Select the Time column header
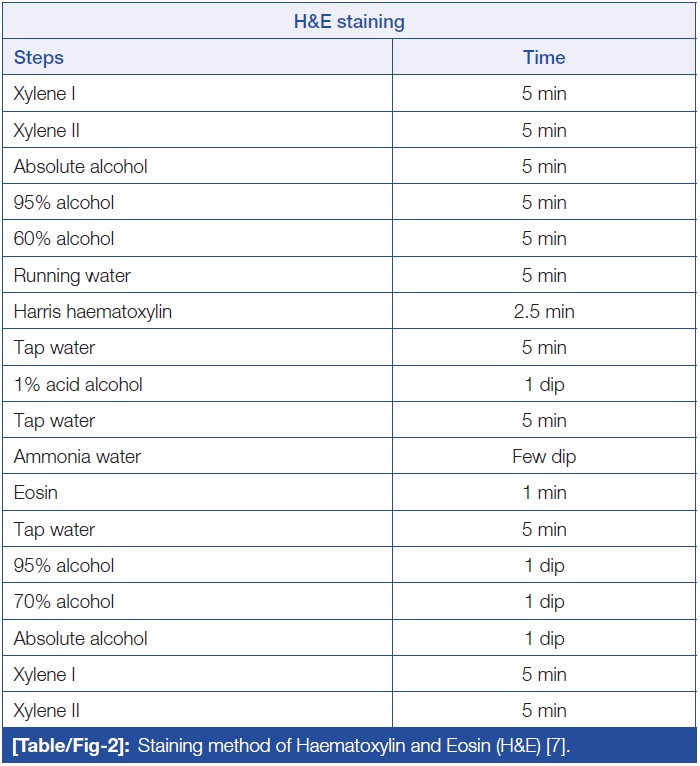 coord(543,57)
